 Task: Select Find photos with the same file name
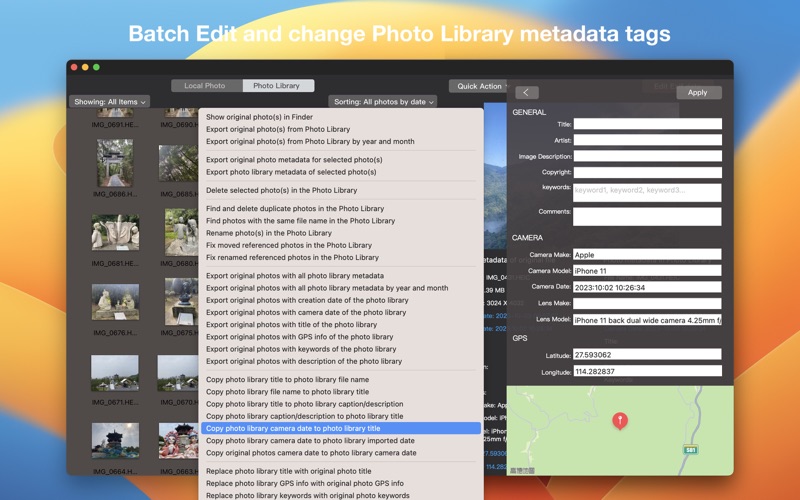click(341, 221)
